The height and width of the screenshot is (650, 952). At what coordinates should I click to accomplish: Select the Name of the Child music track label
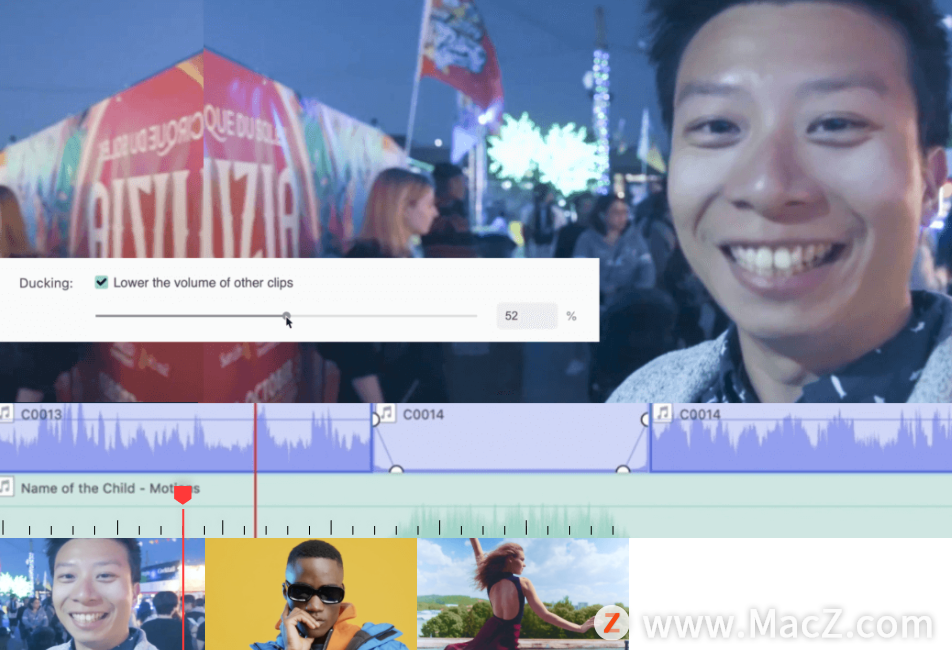[x=109, y=488]
